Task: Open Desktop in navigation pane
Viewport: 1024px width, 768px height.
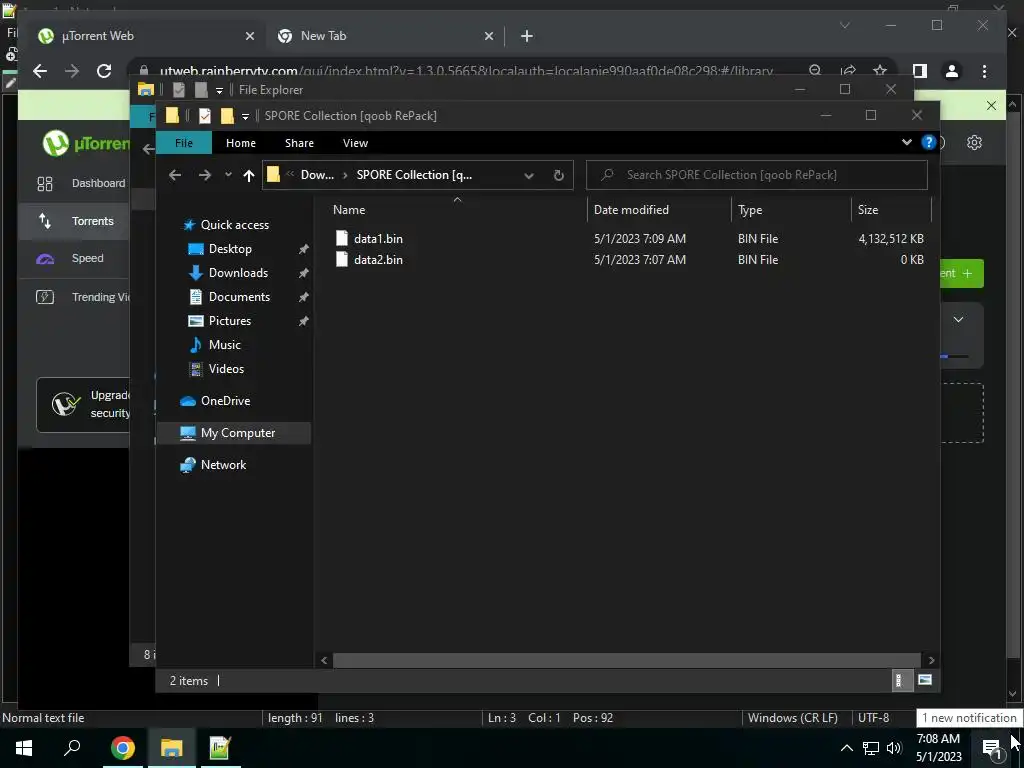Action: (x=229, y=249)
